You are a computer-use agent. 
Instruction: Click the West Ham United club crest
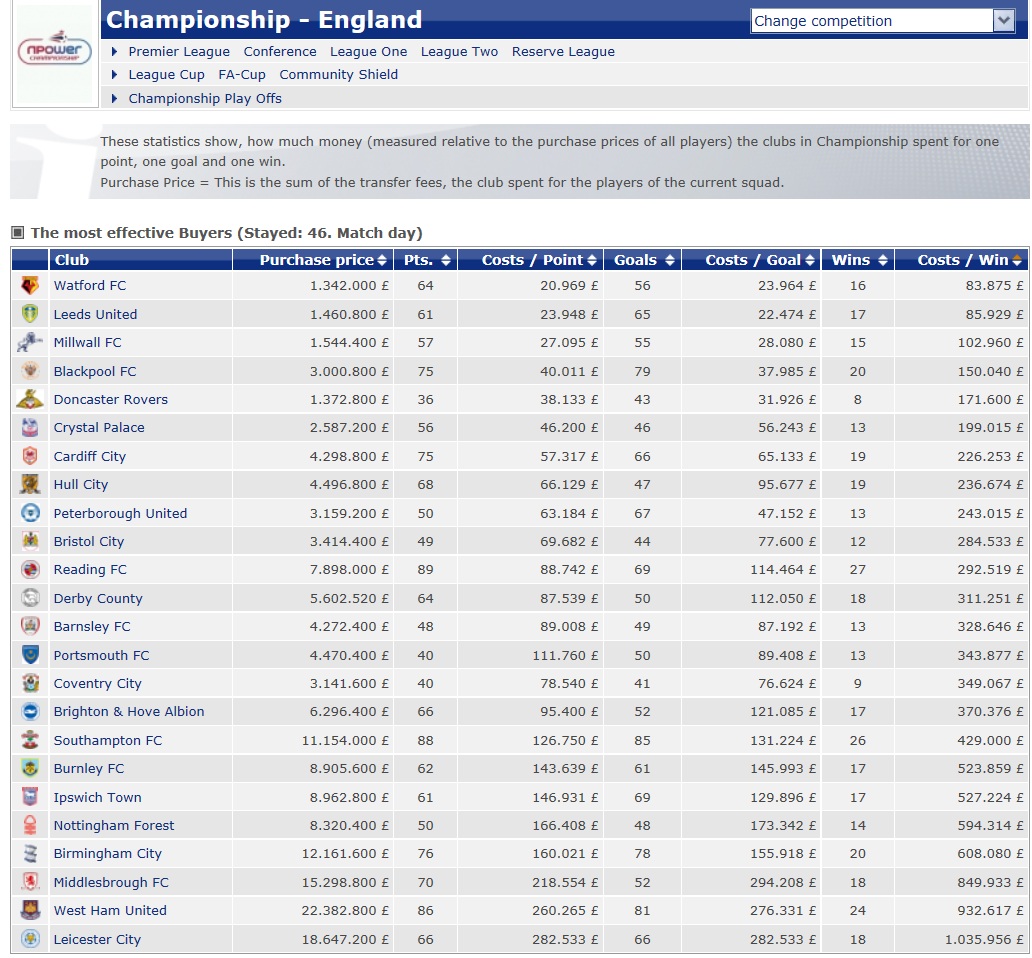[30, 911]
